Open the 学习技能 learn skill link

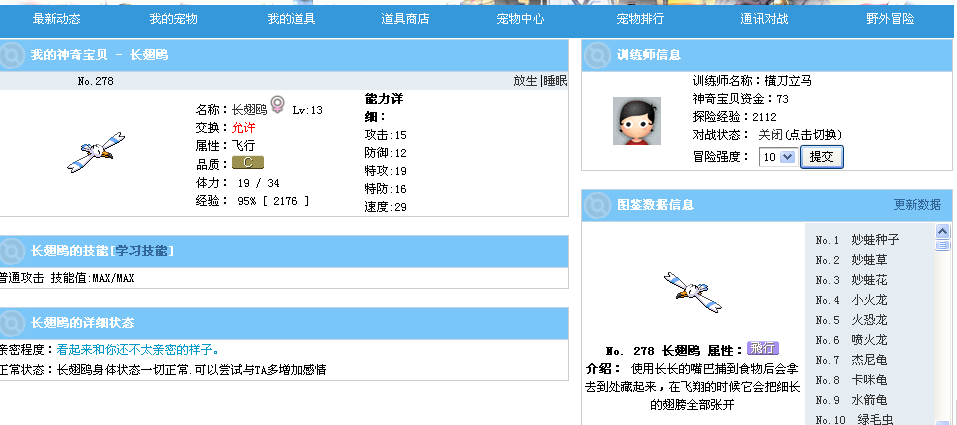[x=141, y=250]
